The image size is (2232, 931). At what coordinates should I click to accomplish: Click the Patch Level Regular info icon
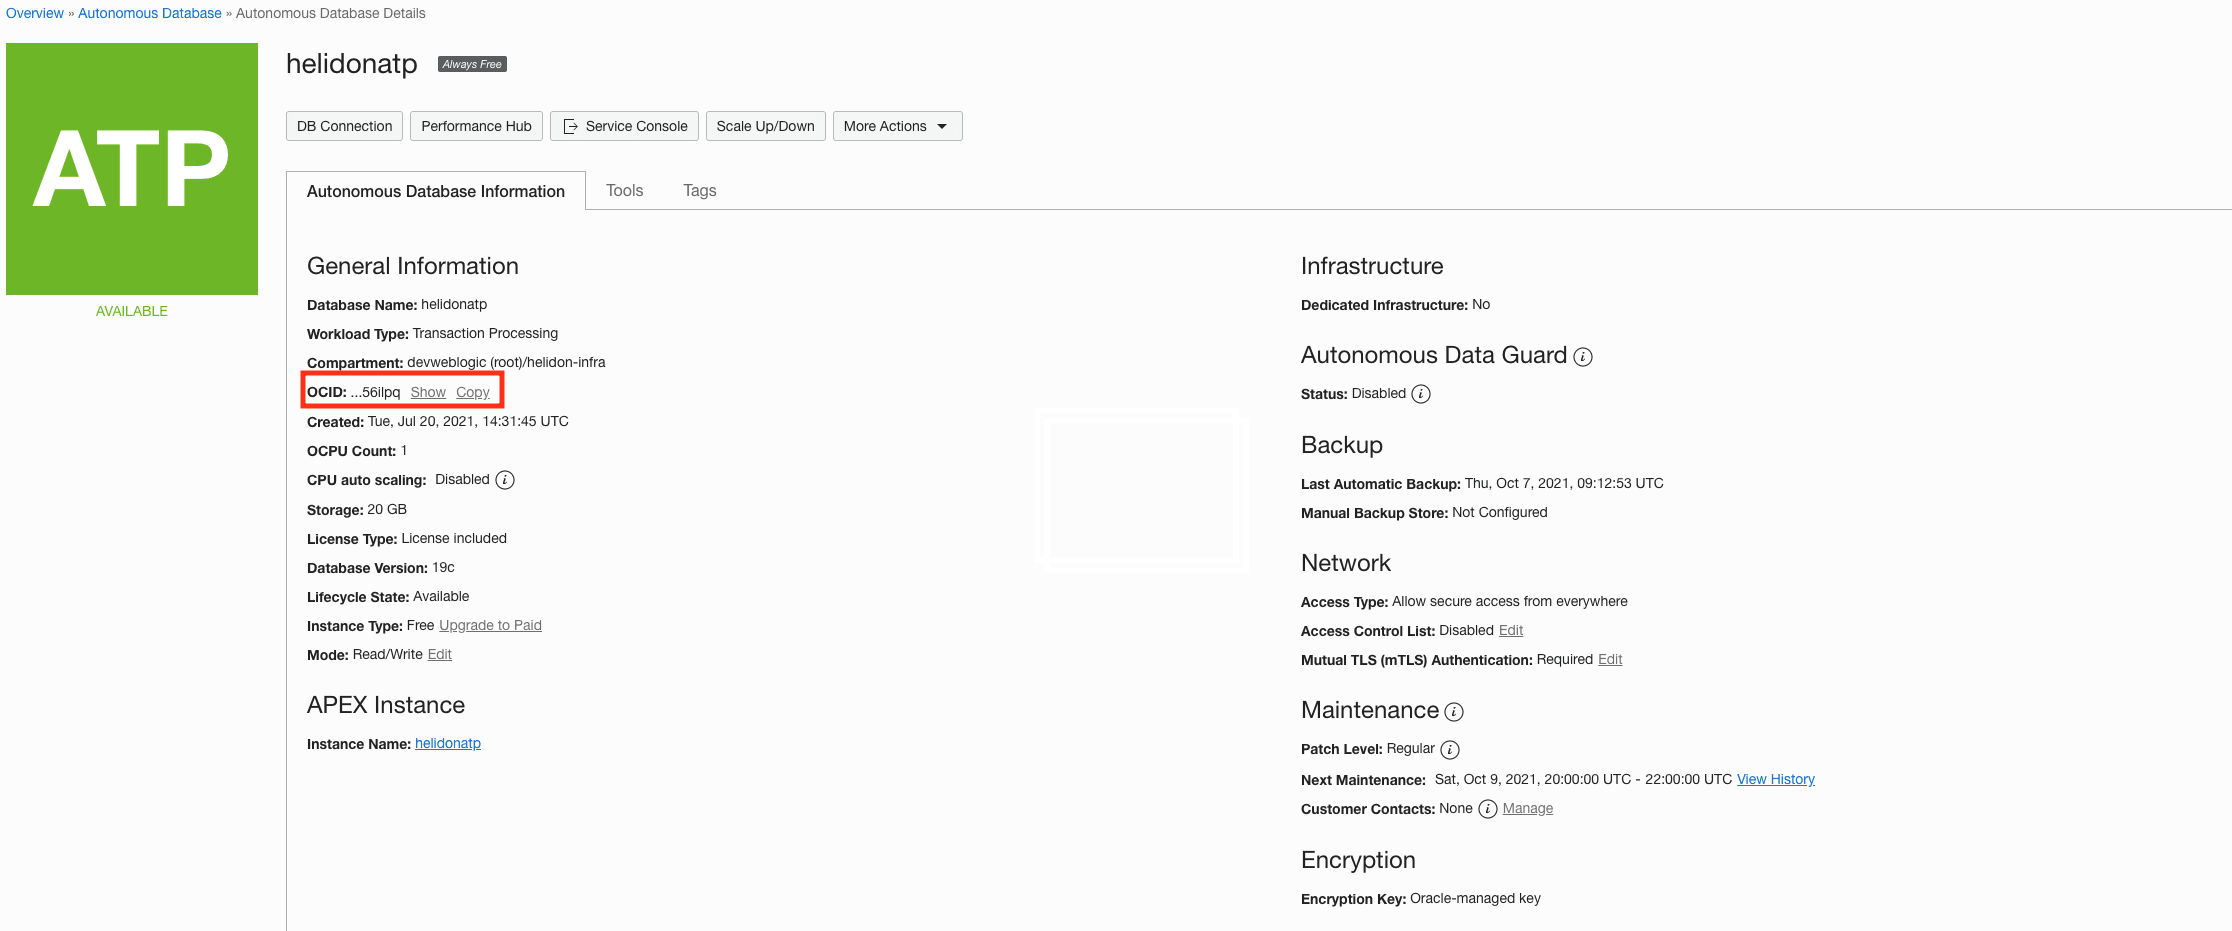1450,750
